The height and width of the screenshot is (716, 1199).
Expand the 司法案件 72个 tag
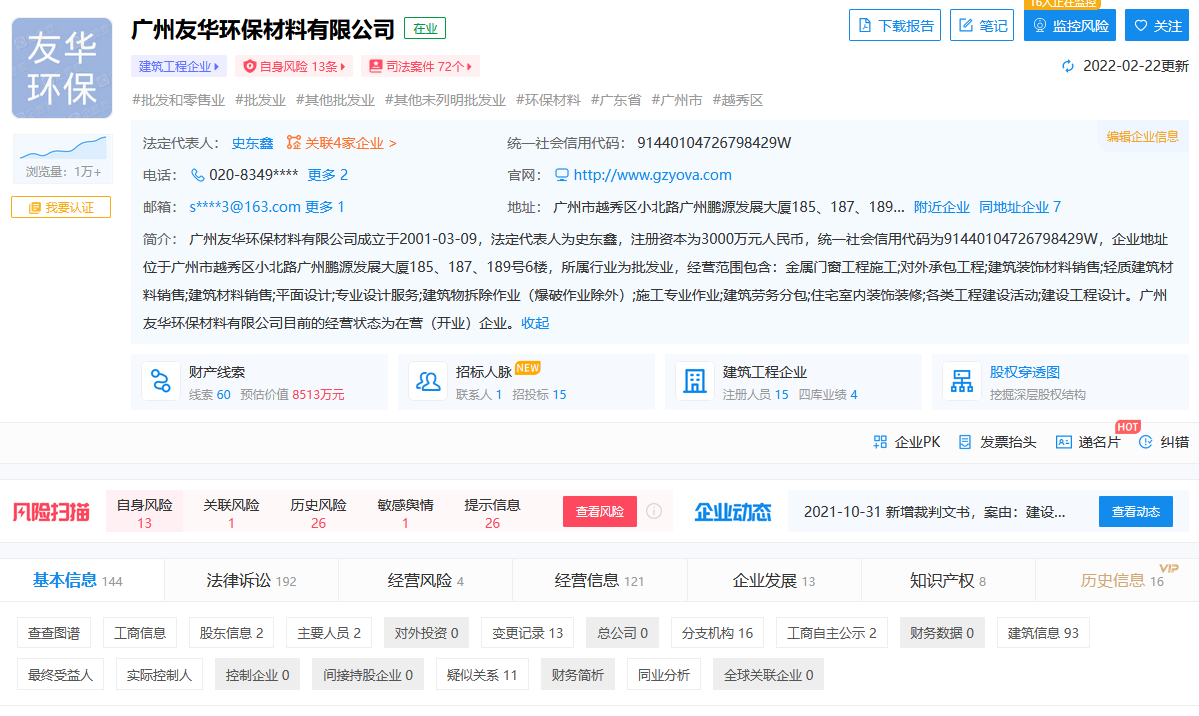(x=420, y=67)
